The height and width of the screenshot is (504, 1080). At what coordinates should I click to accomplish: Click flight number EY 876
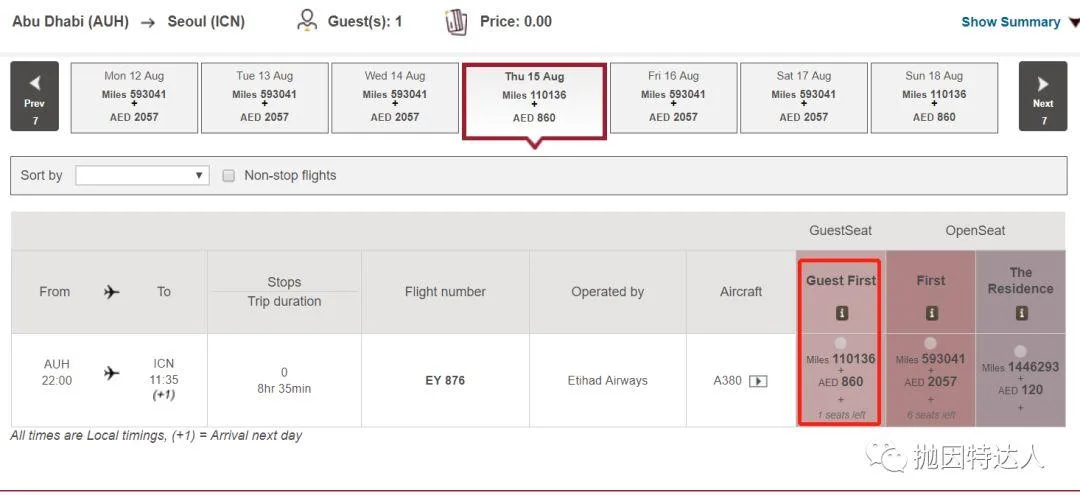point(445,380)
